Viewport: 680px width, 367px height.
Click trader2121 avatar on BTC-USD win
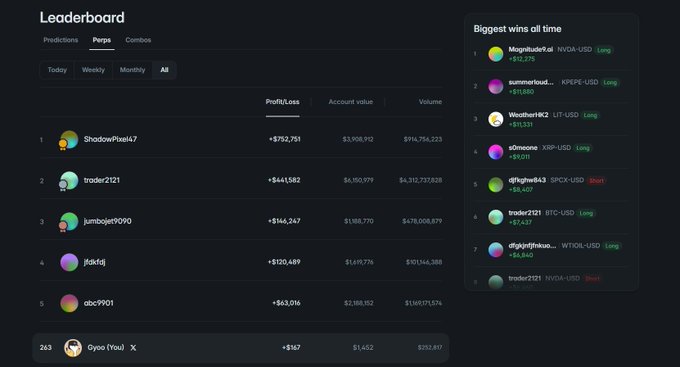point(496,217)
